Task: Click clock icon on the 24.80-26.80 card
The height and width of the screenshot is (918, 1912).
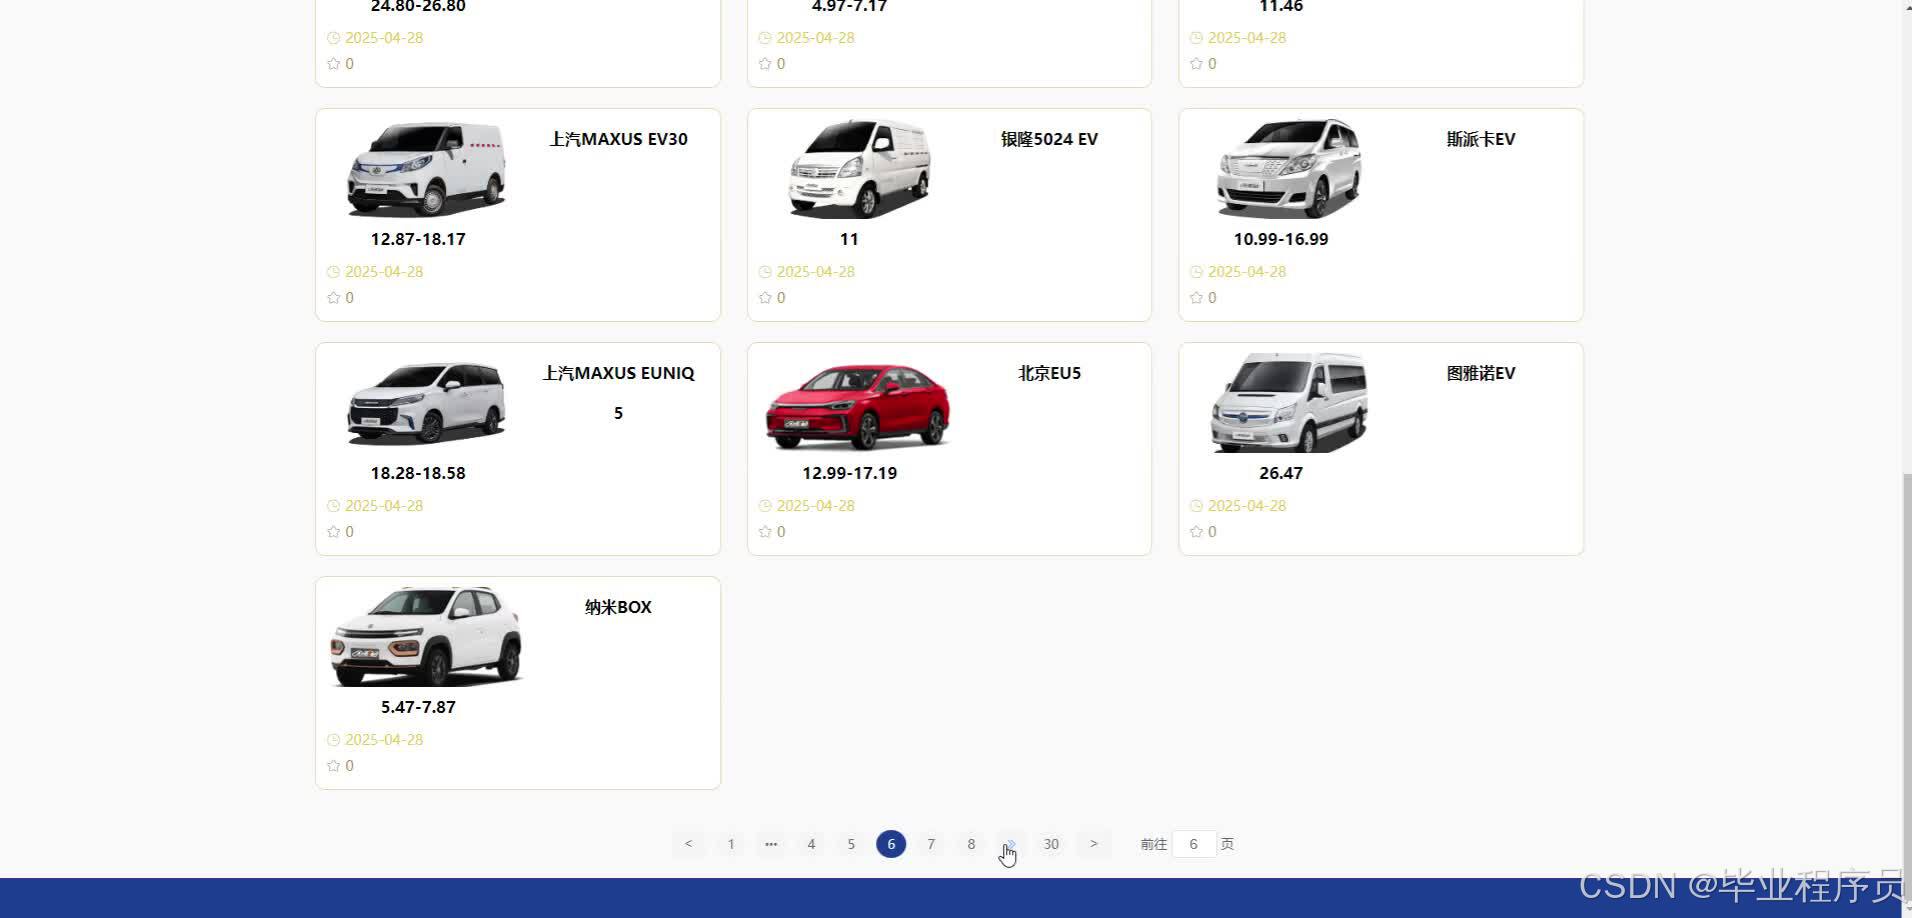Action: [x=333, y=38]
